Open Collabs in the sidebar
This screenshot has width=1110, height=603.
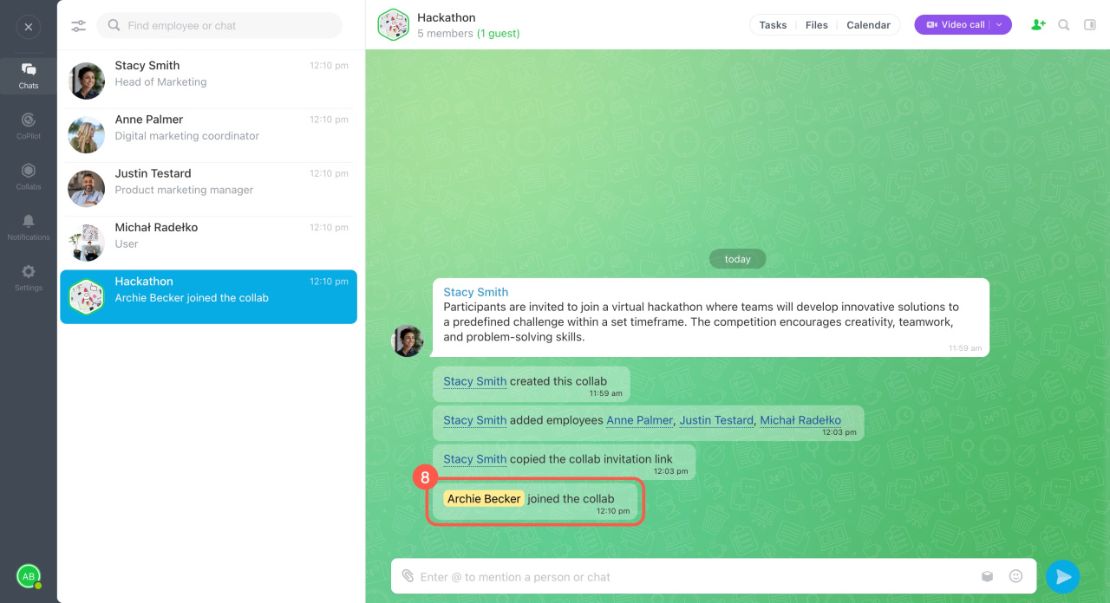pyautogui.click(x=28, y=176)
